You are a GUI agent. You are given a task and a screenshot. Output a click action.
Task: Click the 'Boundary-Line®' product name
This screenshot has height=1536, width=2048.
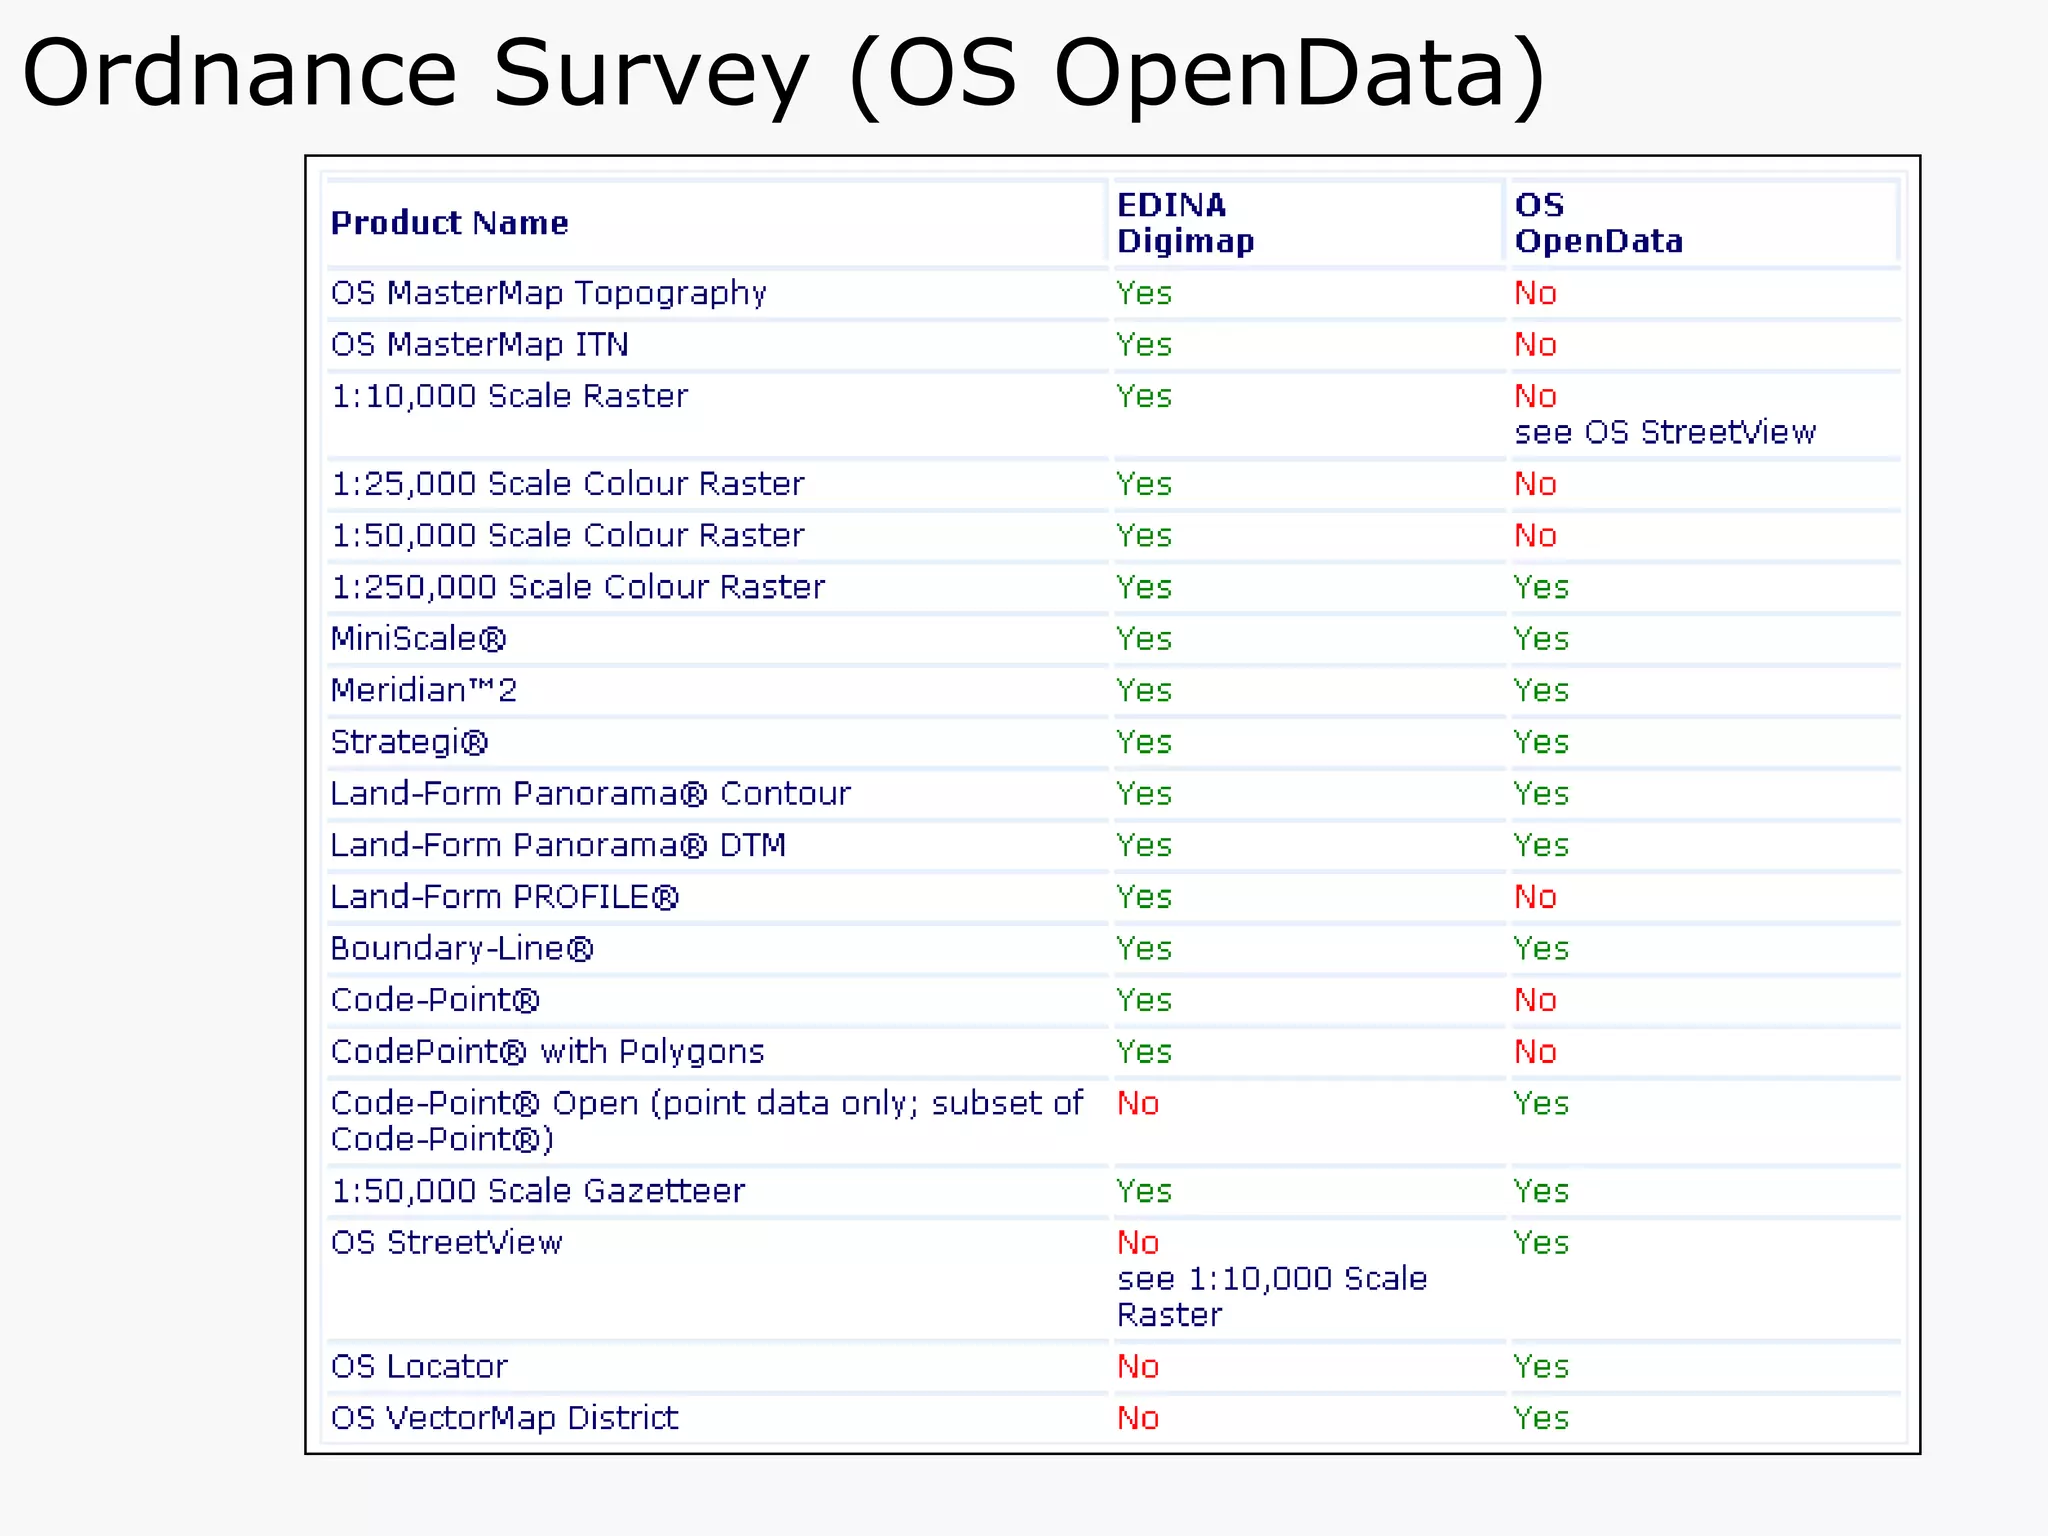click(x=461, y=948)
